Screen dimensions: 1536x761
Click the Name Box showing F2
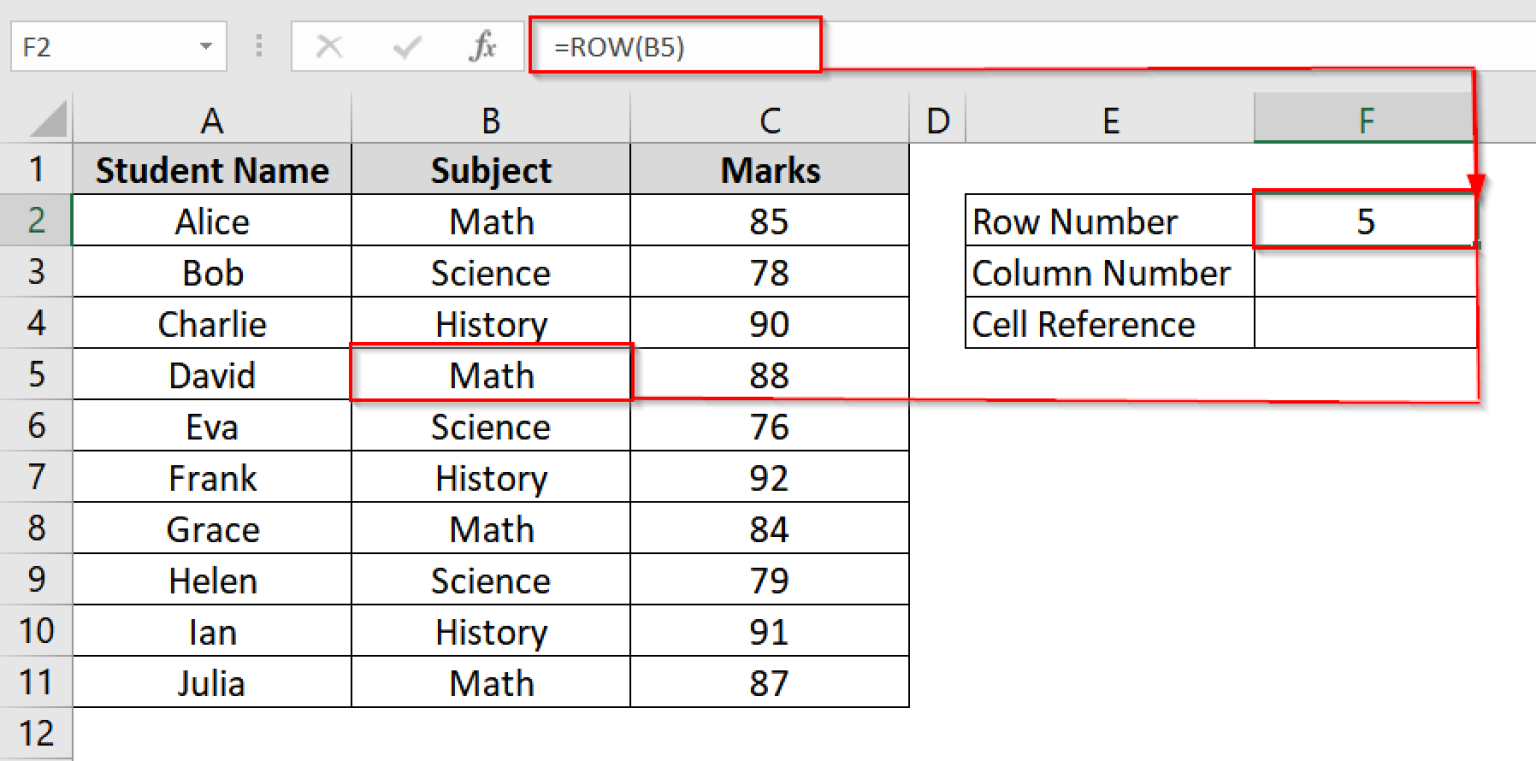(100, 45)
